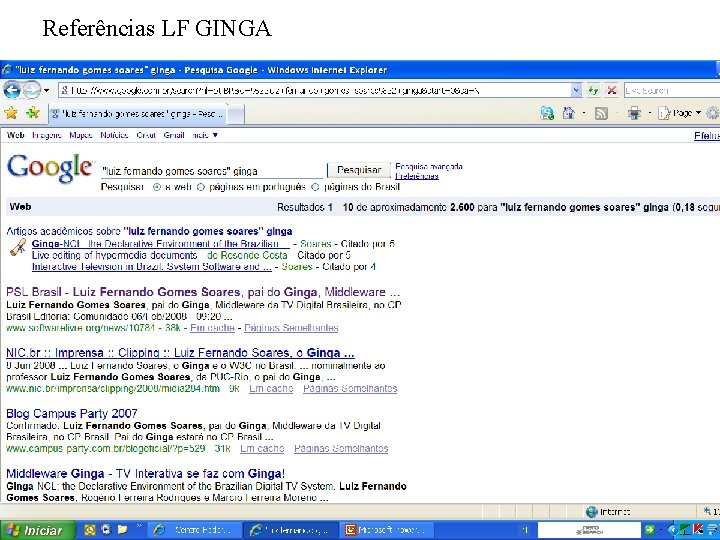Open 'Live editing of hypermedia documents' link
Viewport: 720px width, 540px height.
click(114, 255)
